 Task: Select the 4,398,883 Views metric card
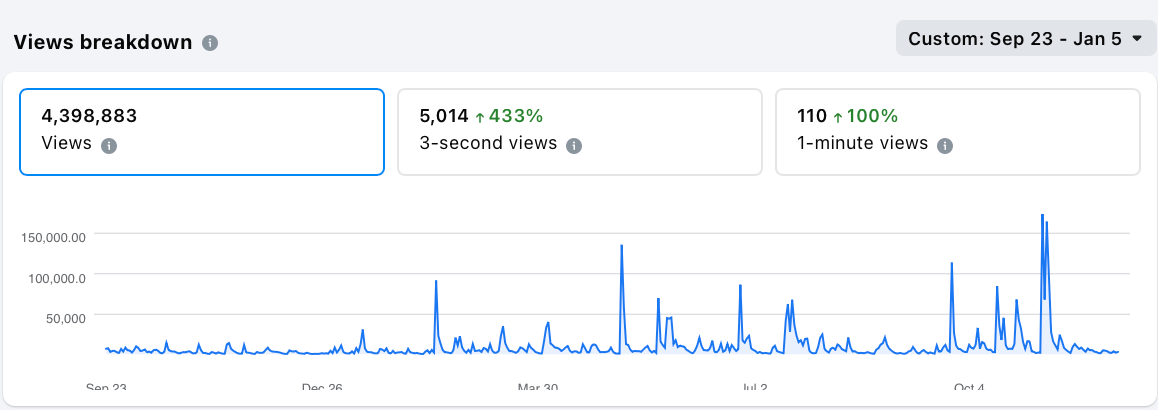[x=202, y=132]
